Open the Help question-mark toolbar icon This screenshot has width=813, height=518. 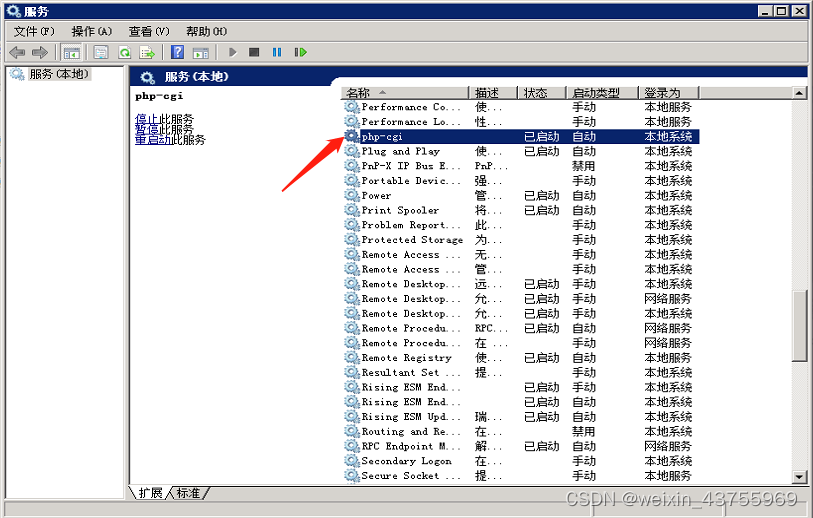177,52
